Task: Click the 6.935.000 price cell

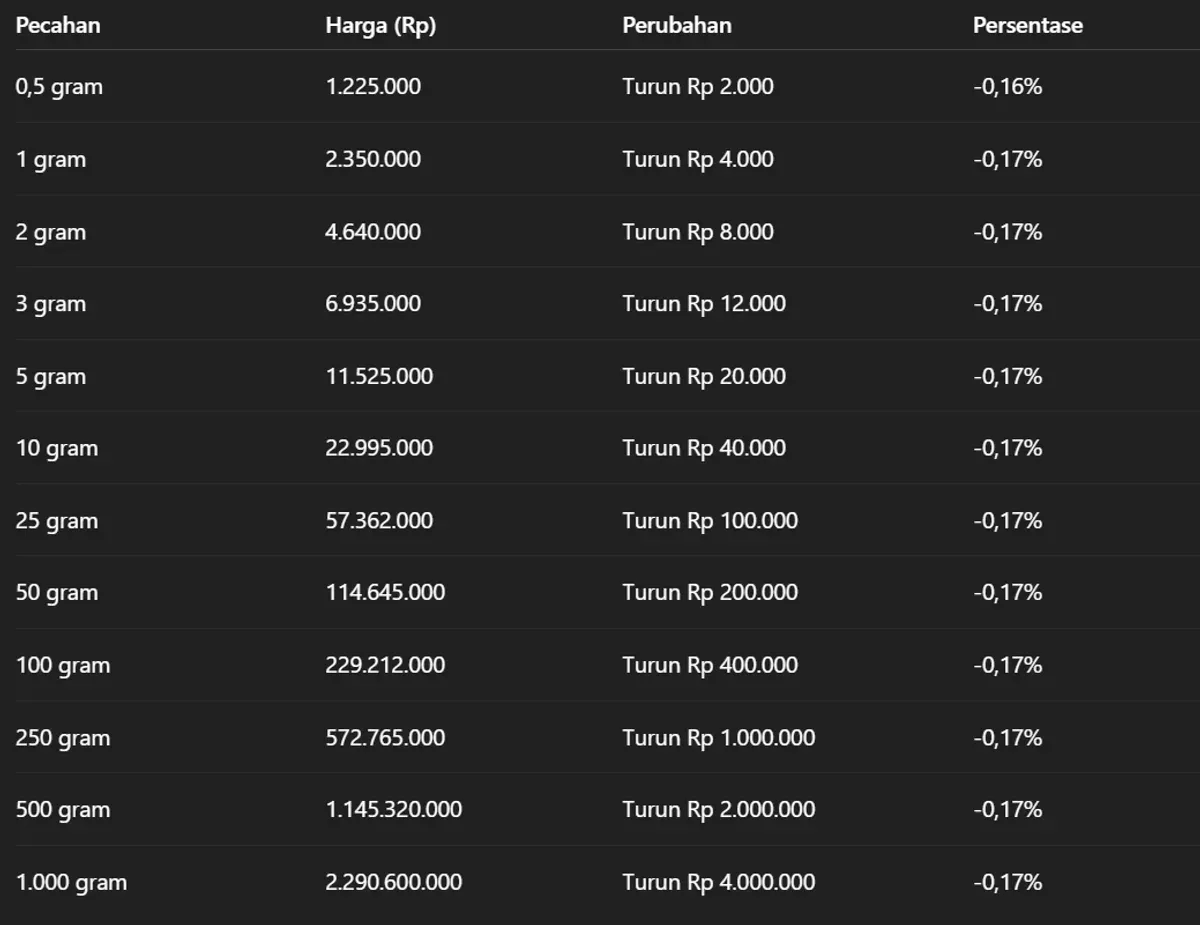Action: [x=373, y=304]
